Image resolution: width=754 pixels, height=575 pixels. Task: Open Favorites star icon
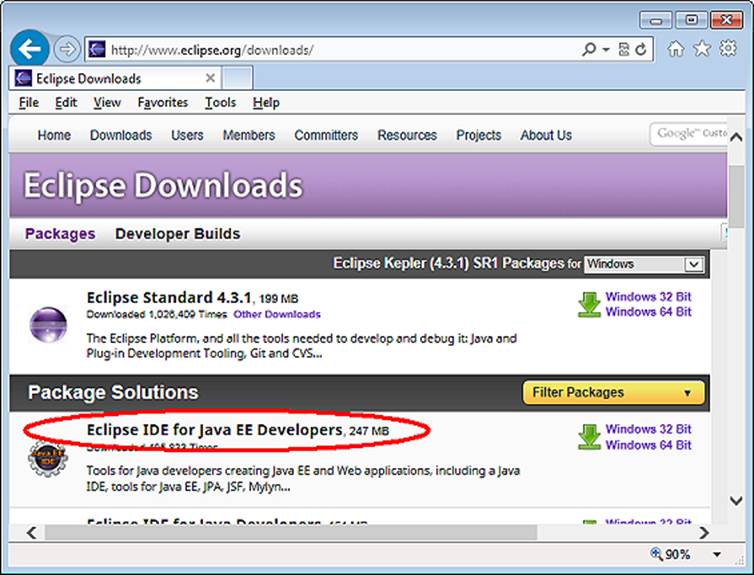(x=702, y=48)
